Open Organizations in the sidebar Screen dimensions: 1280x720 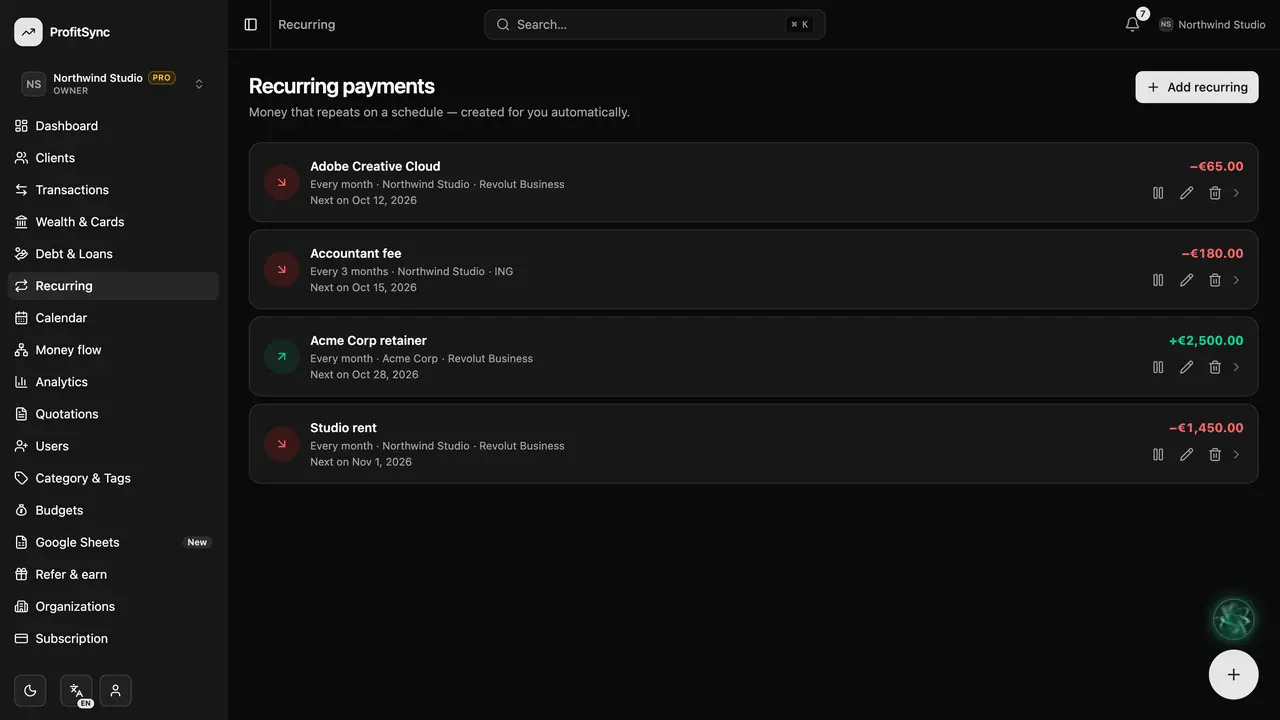tap(113, 606)
